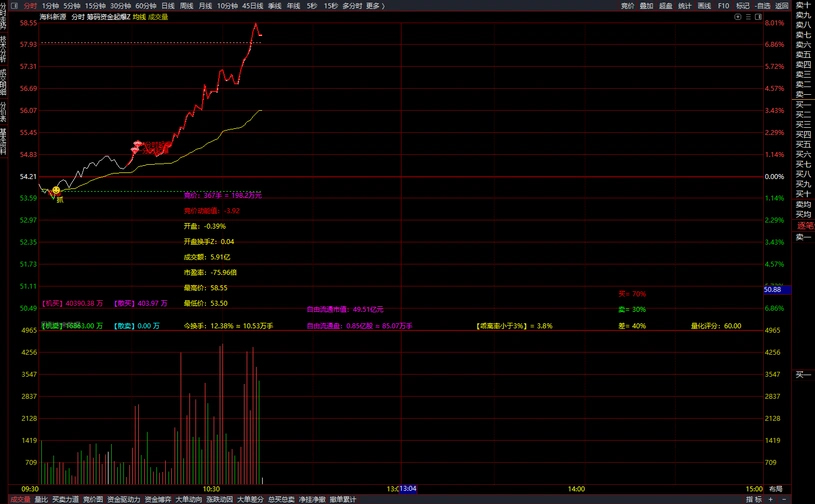Viewport: 815px width, 504px height.
Task: Click the 筹码资金起爆Z indicator label
Action: tap(109, 17)
